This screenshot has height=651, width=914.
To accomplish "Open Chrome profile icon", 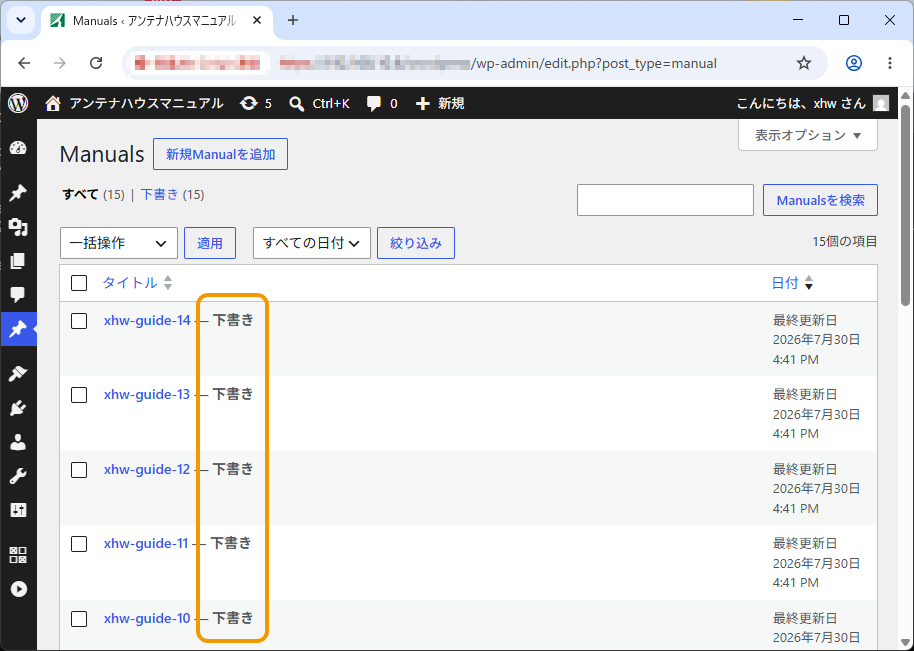I will pos(853,63).
